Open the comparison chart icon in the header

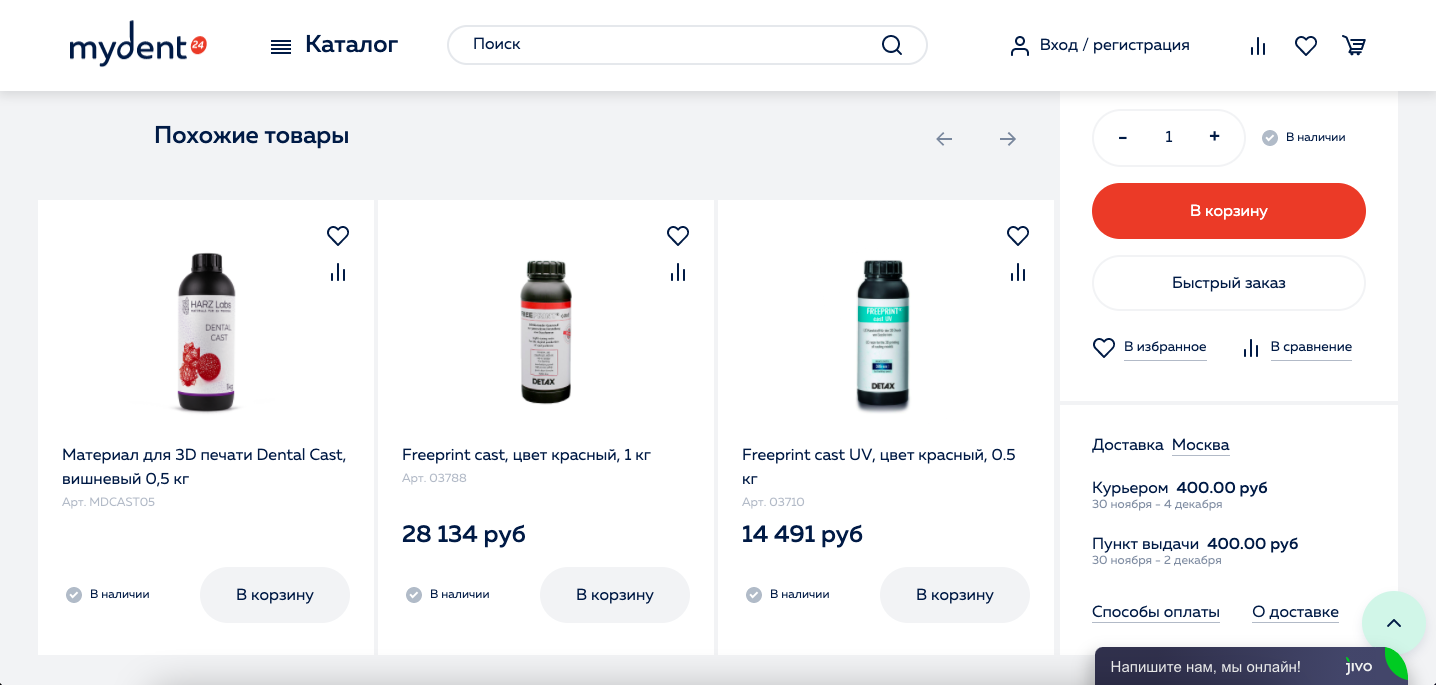coord(1257,45)
